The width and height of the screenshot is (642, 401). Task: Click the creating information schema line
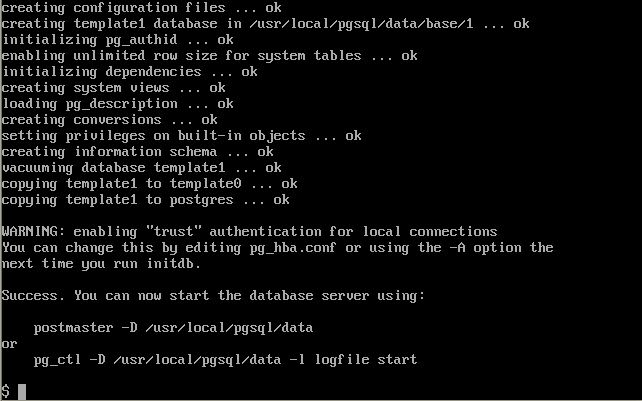point(138,152)
